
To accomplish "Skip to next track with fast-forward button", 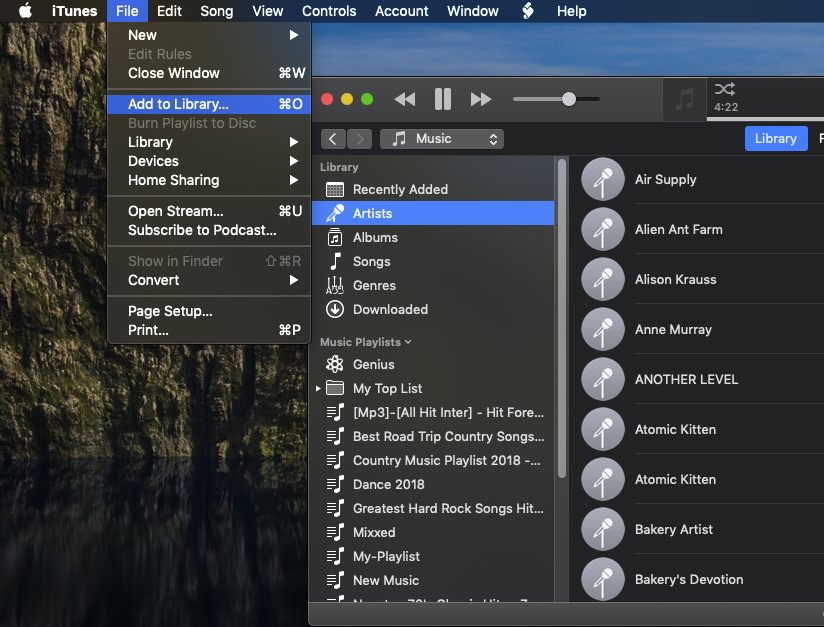I will 481,99.
